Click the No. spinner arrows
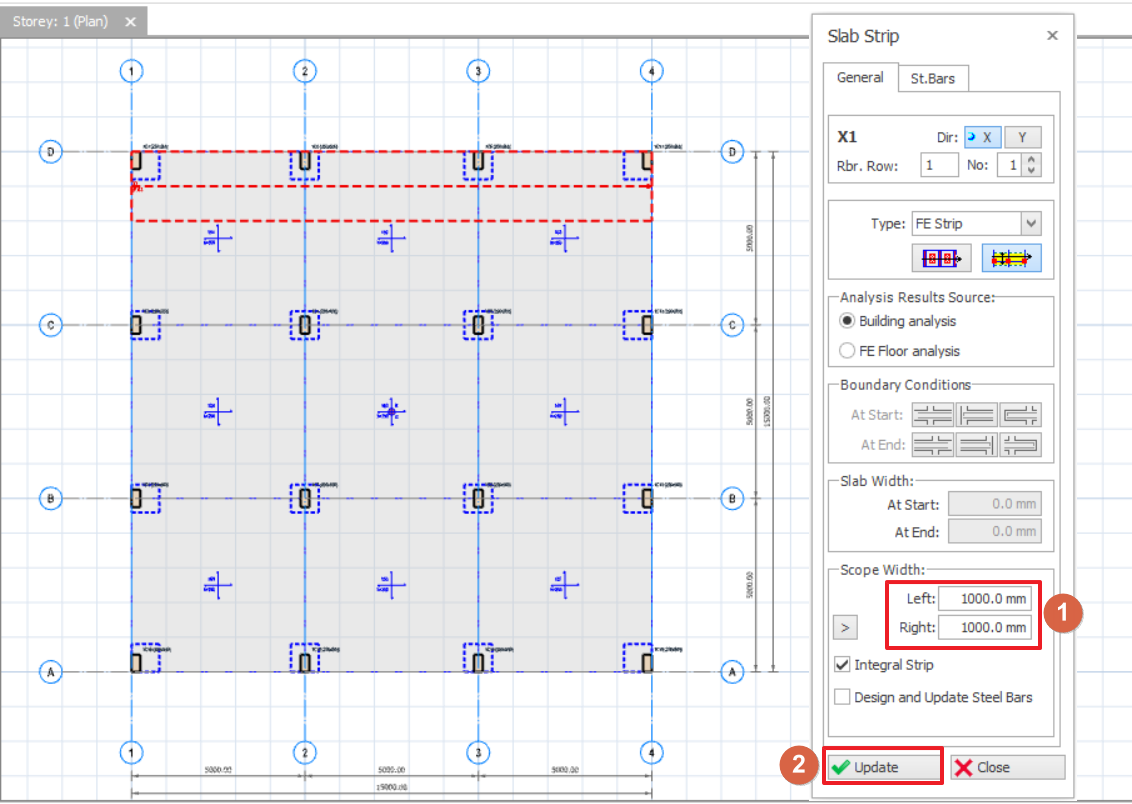This screenshot has height=804, width=1132. [x=1033, y=165]
